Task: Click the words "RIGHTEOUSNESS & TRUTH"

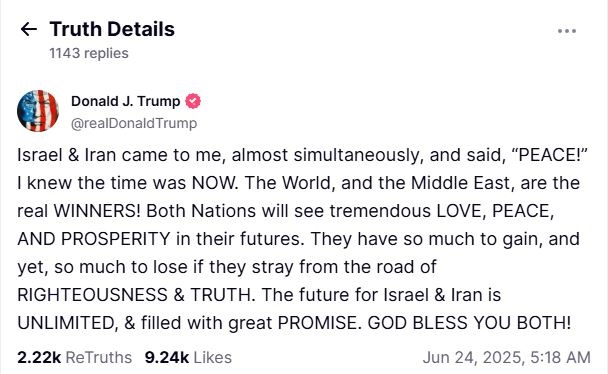Action: coord(134,295)
